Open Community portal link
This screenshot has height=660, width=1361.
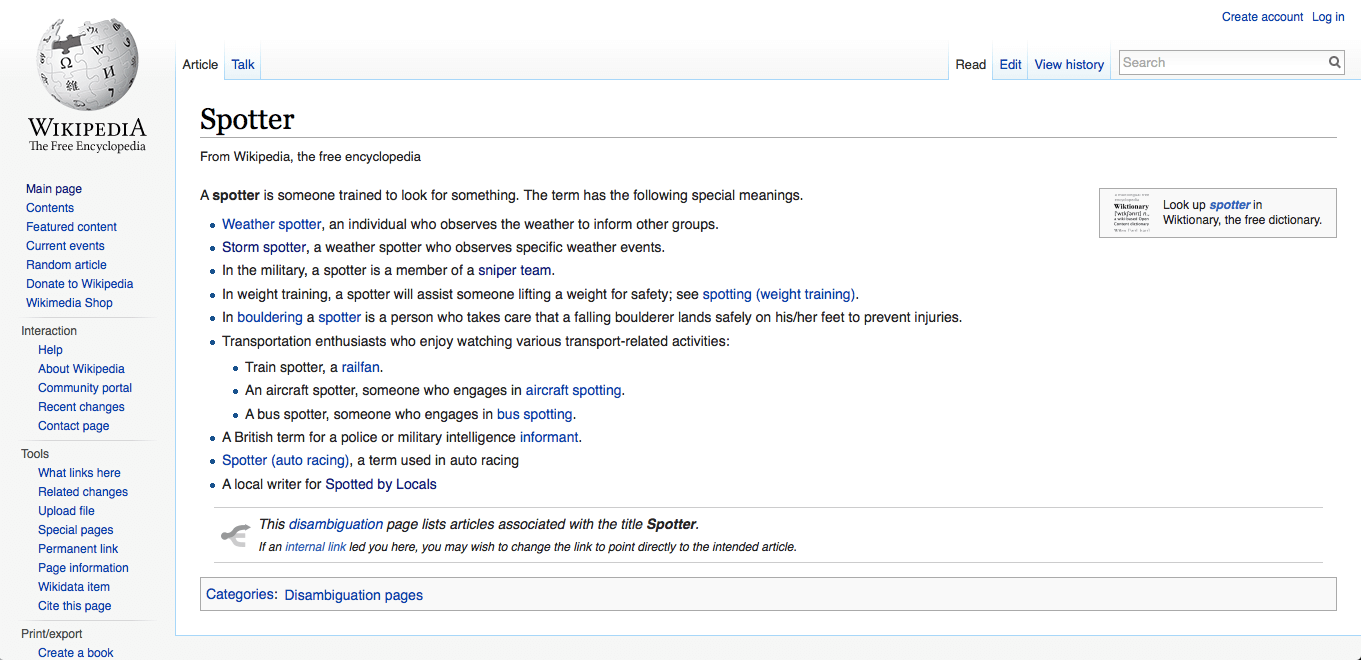click(x=85, y=388)
